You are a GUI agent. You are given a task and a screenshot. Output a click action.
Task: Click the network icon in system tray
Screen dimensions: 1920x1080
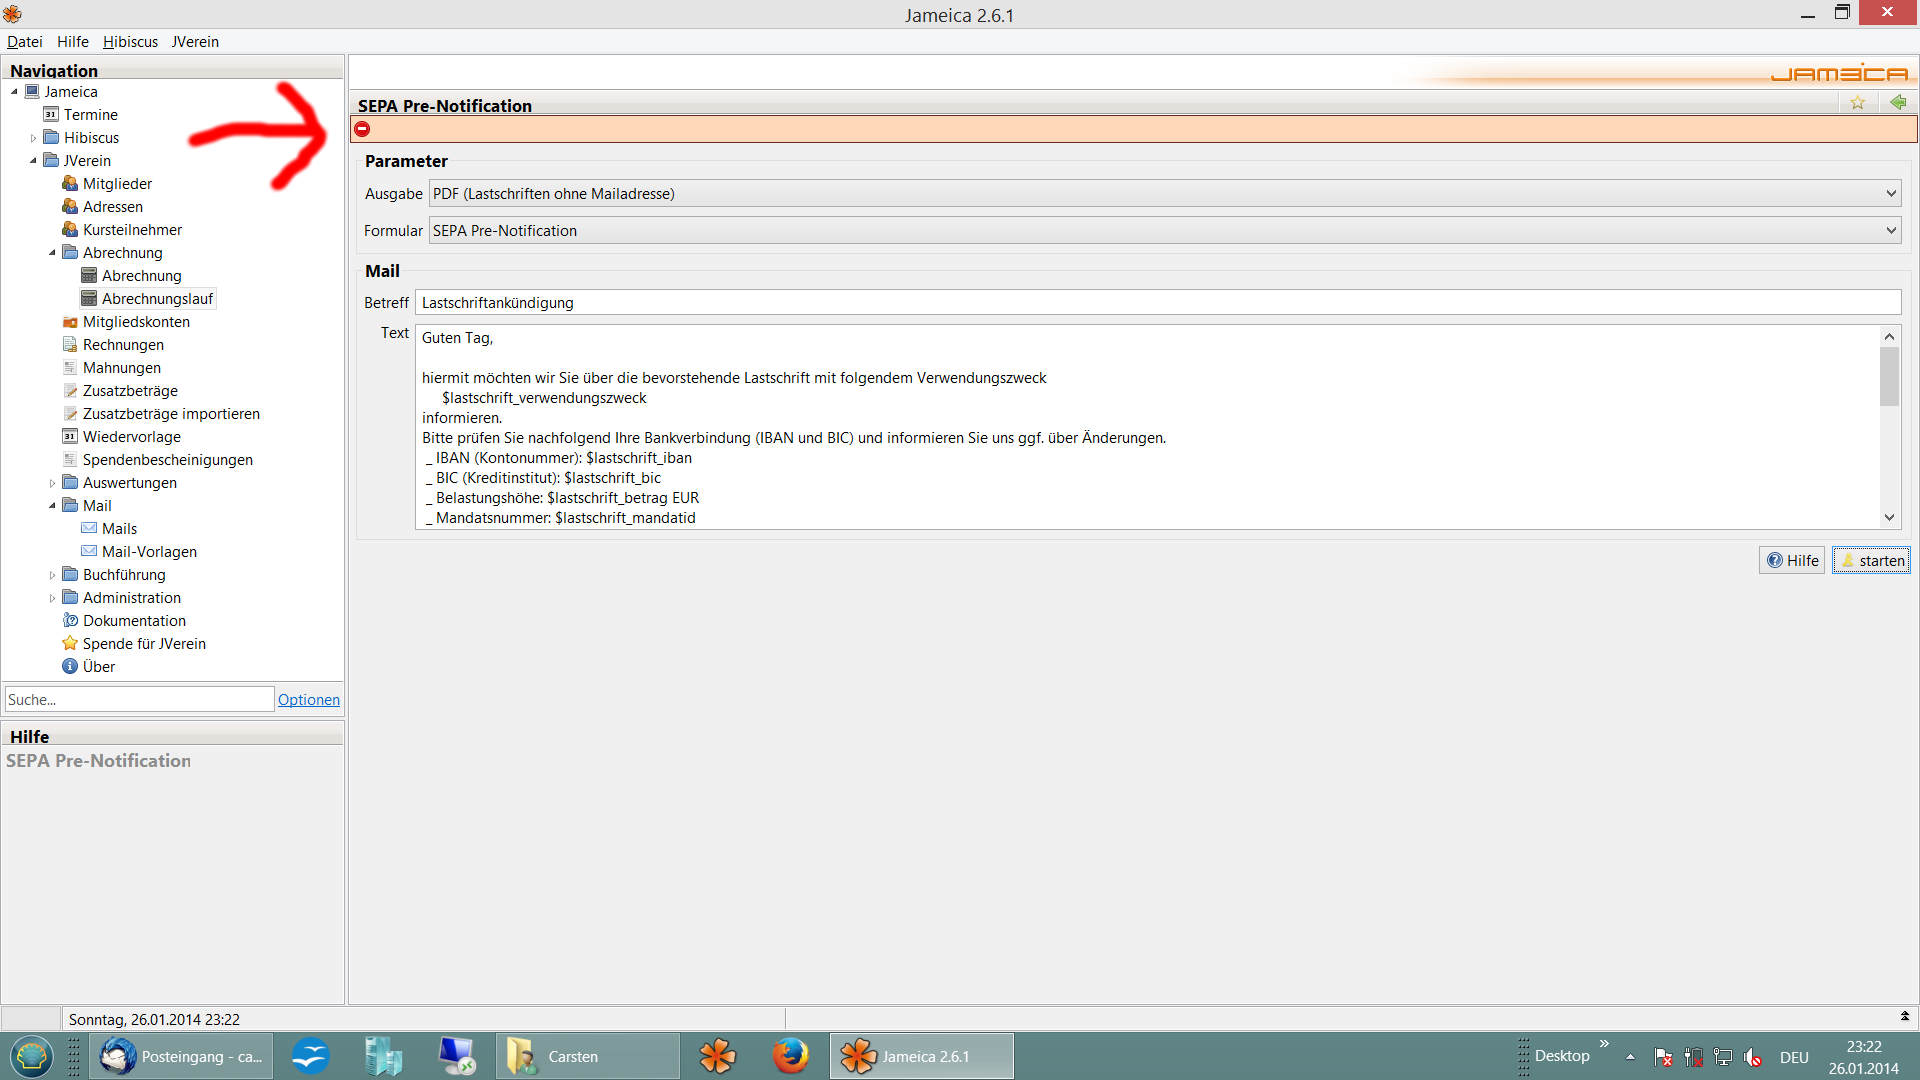(1723, 1057)
